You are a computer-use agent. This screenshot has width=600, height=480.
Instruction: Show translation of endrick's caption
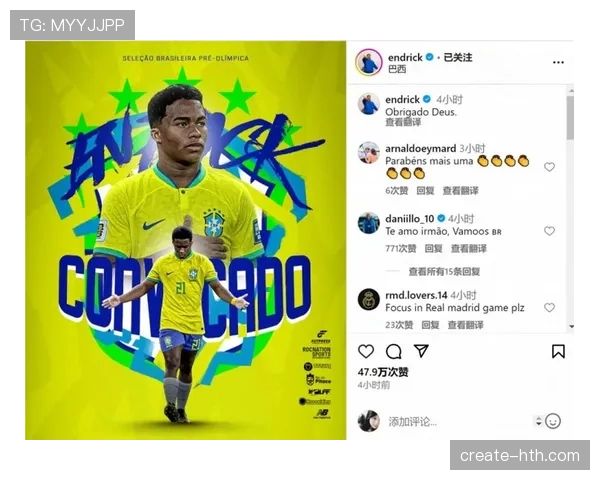click(403, 122)
